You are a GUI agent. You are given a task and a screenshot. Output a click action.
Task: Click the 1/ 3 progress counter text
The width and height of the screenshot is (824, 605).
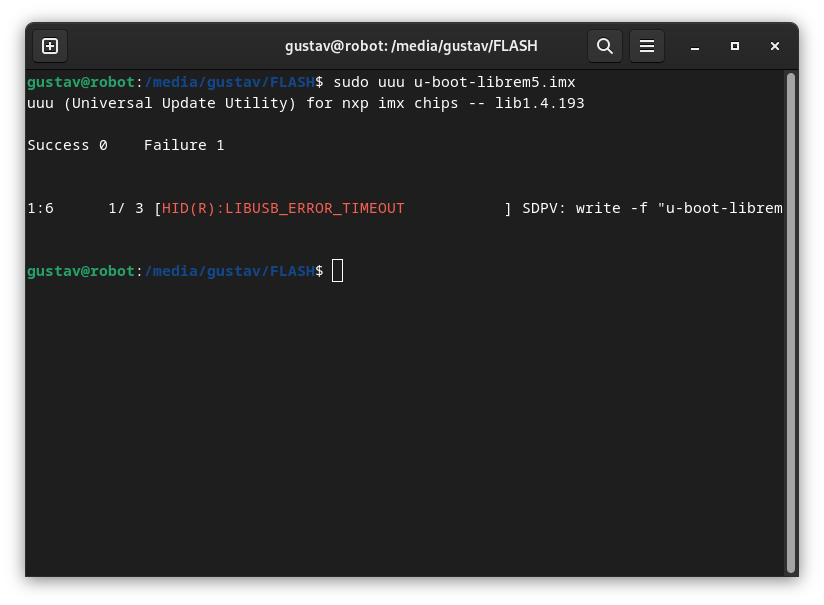(126, 209)
